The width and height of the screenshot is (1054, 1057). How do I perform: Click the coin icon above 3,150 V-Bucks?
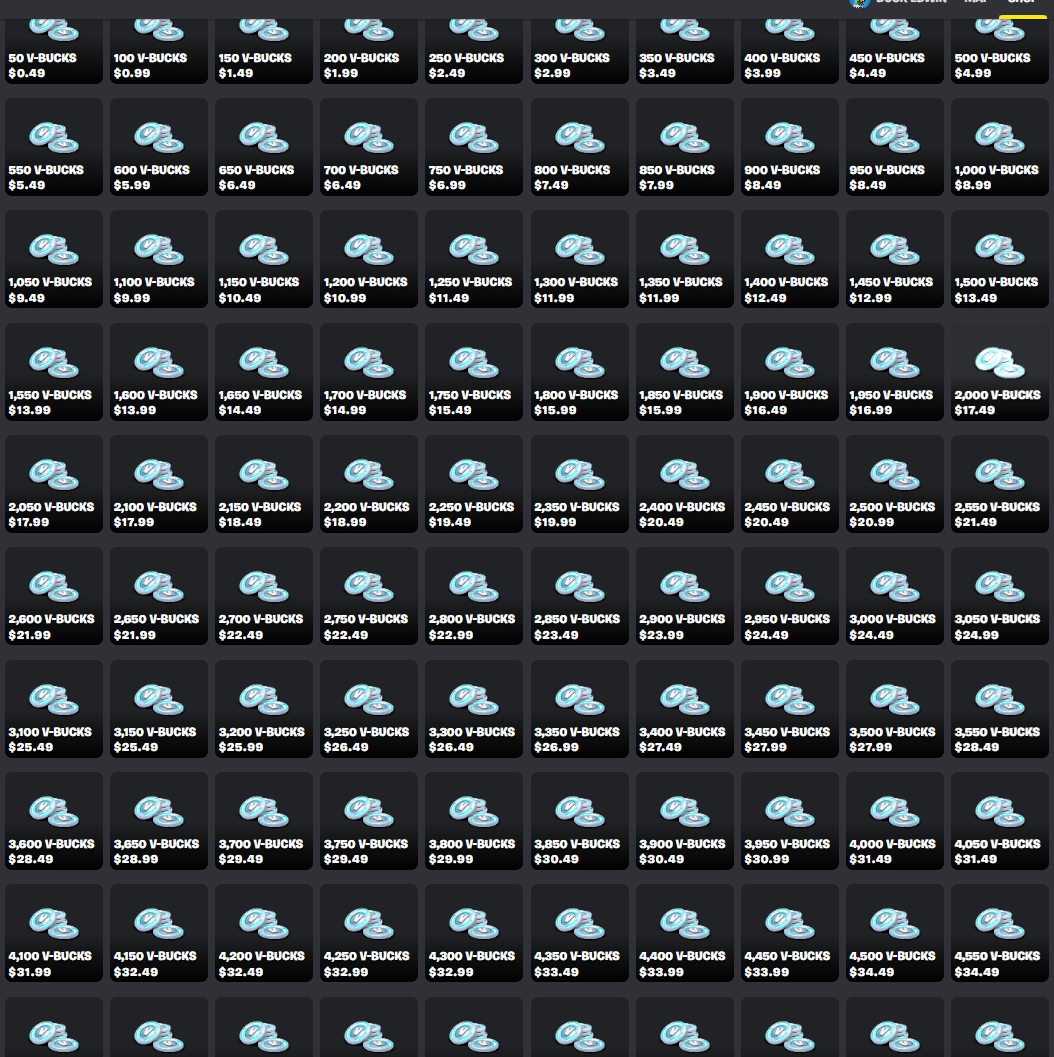158,699
